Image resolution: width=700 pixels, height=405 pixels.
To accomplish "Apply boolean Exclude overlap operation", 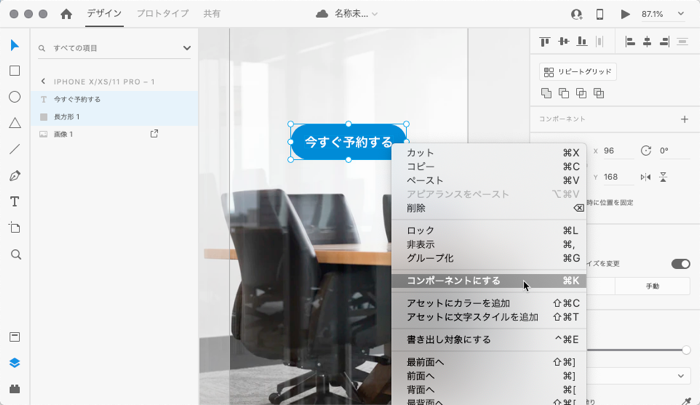I will point(599,93).
